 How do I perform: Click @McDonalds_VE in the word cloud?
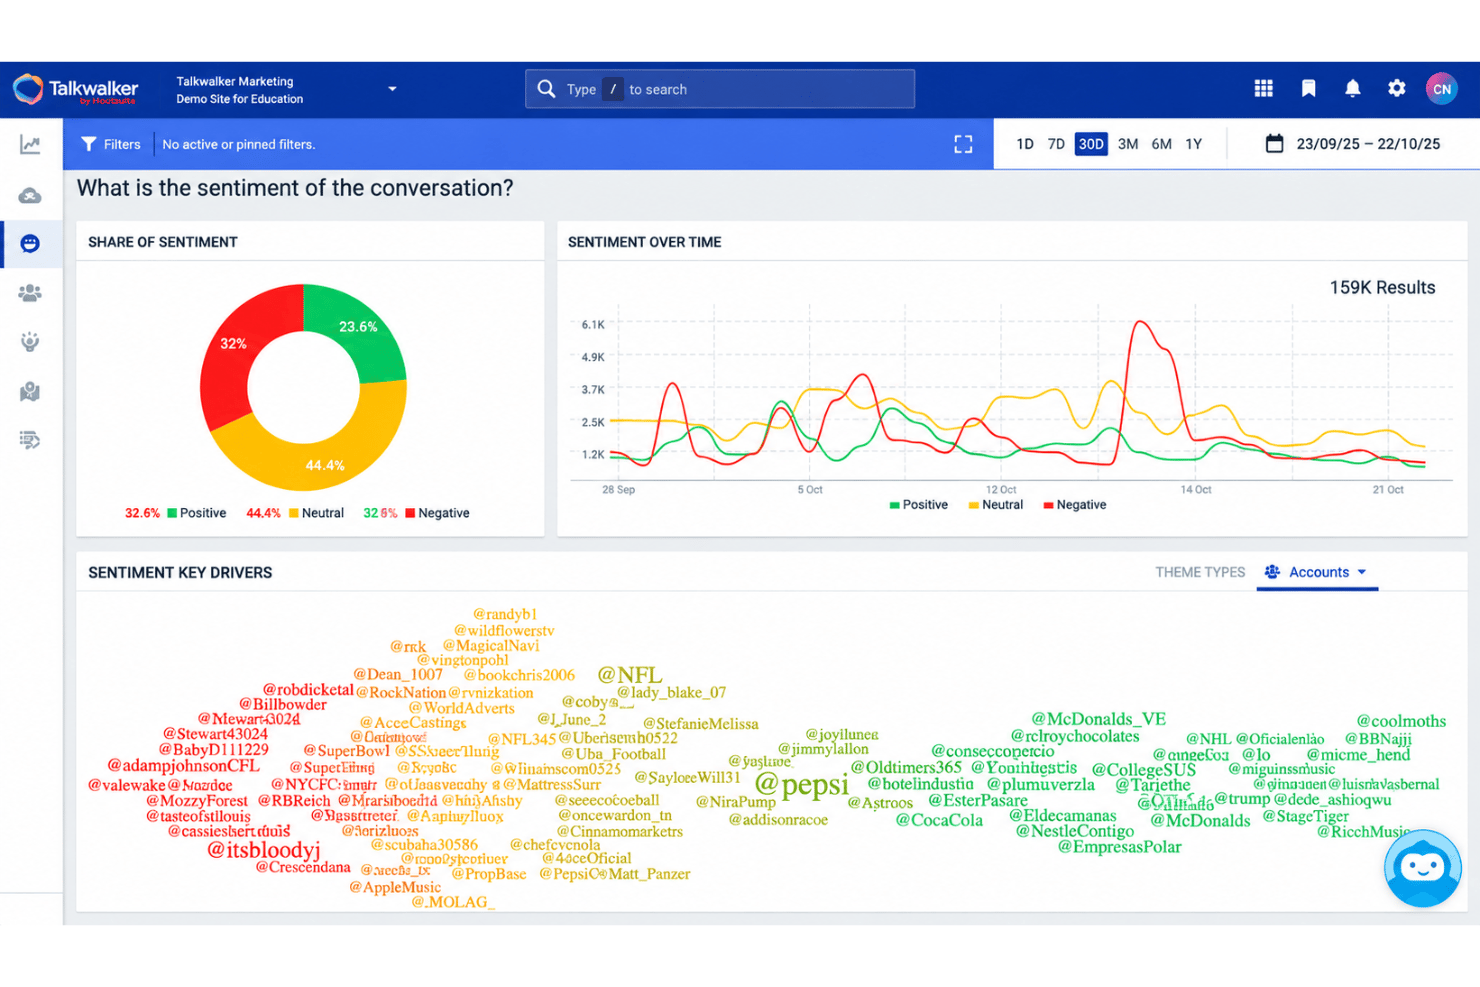[1099, 719]
